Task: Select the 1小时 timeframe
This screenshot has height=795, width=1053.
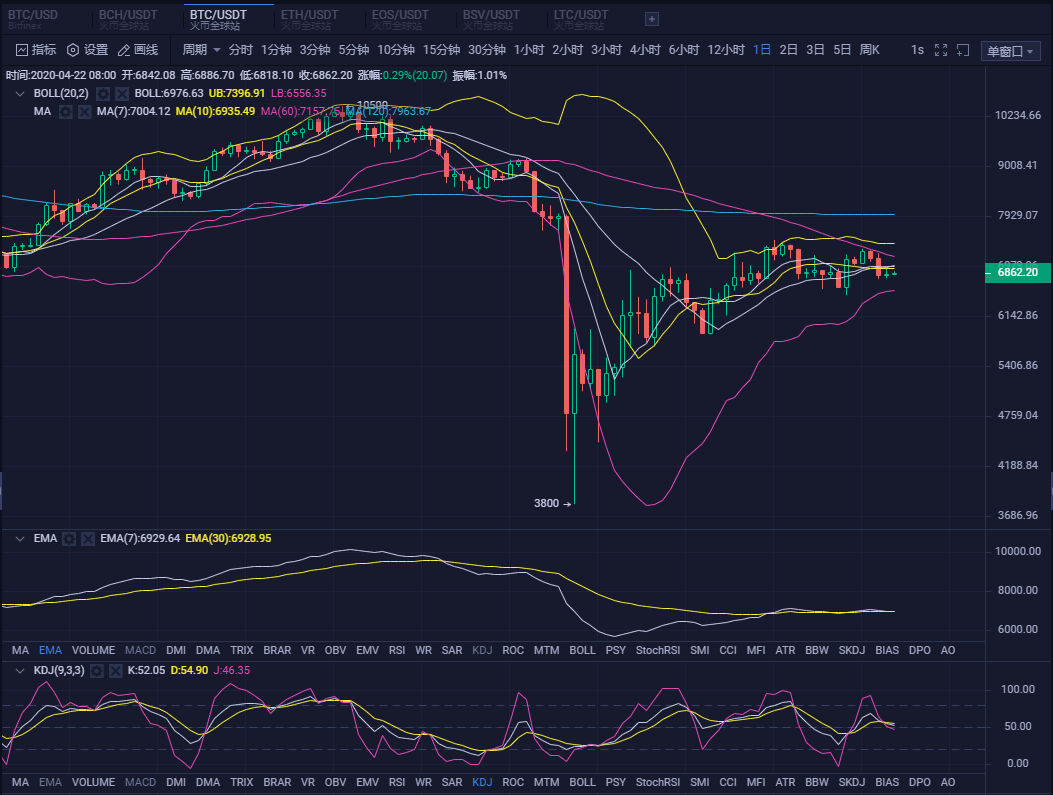Action: (x=529, y=50)
